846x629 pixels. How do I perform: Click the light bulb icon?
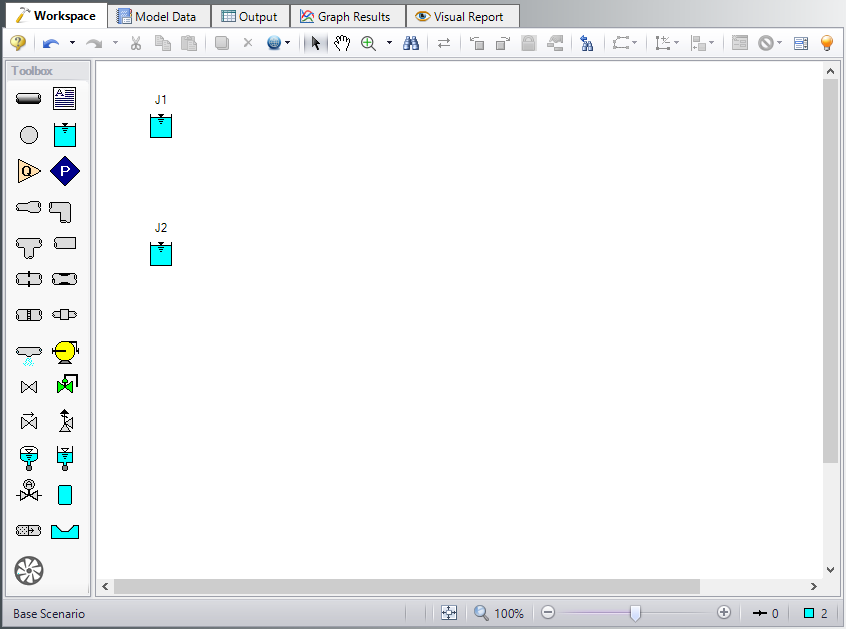(x=827, y=43)
